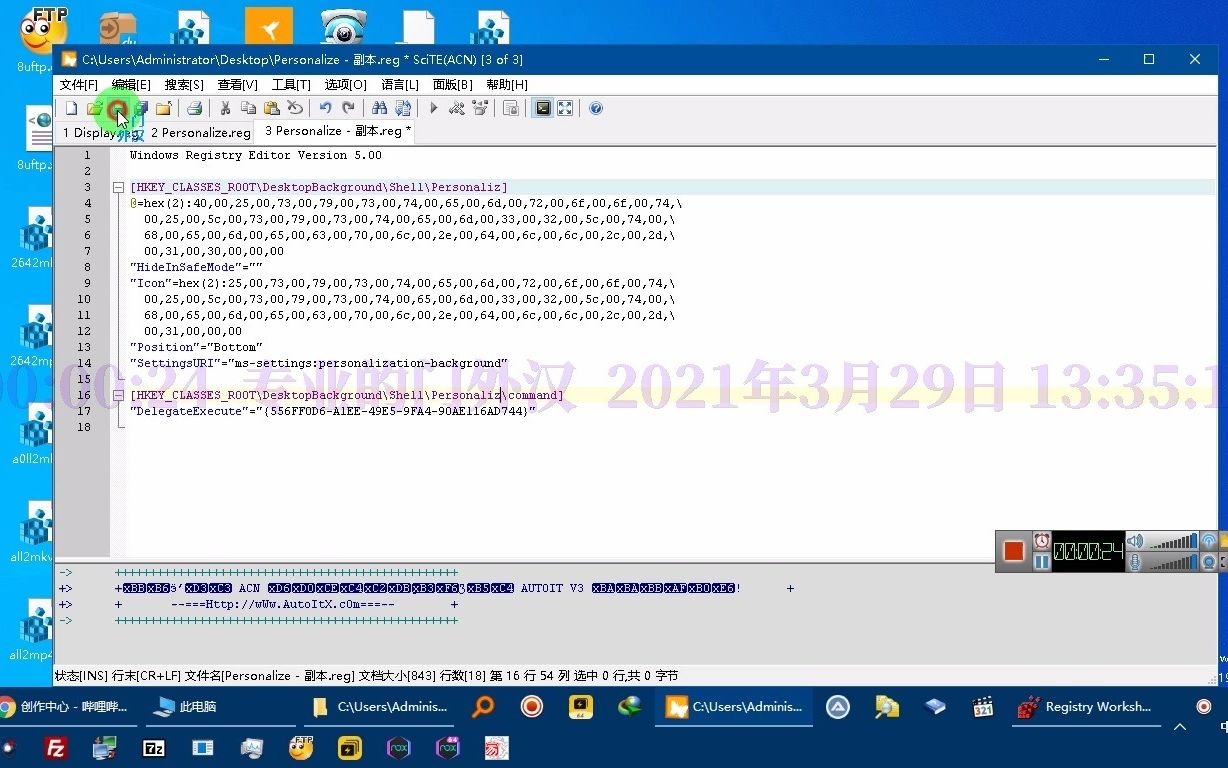Cut selected text using toolbar icon
Image resolution: width=1228 pixels, height=768 pixels.
click(225, 108)
